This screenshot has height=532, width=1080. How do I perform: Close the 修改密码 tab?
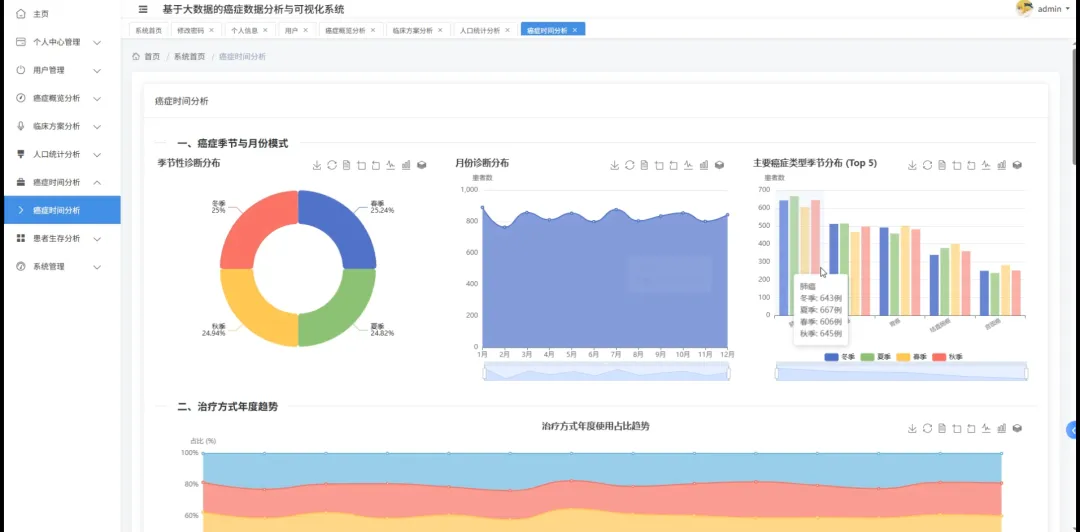click(211, 30)
